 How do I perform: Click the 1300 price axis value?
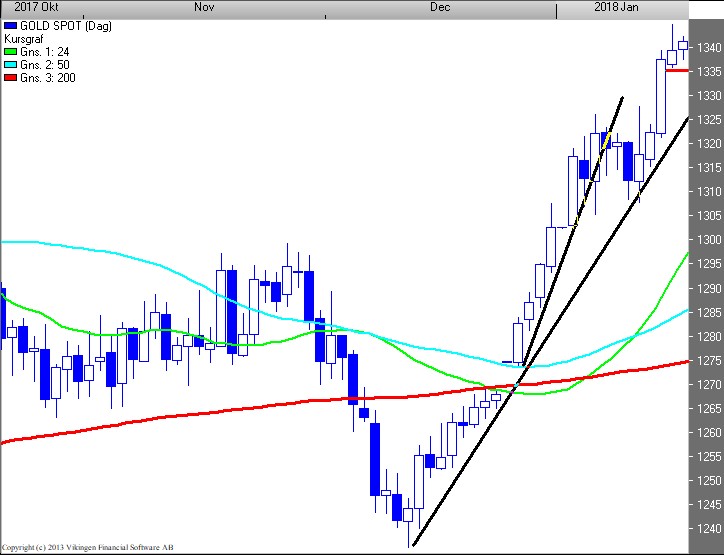[x=709, y=240]
